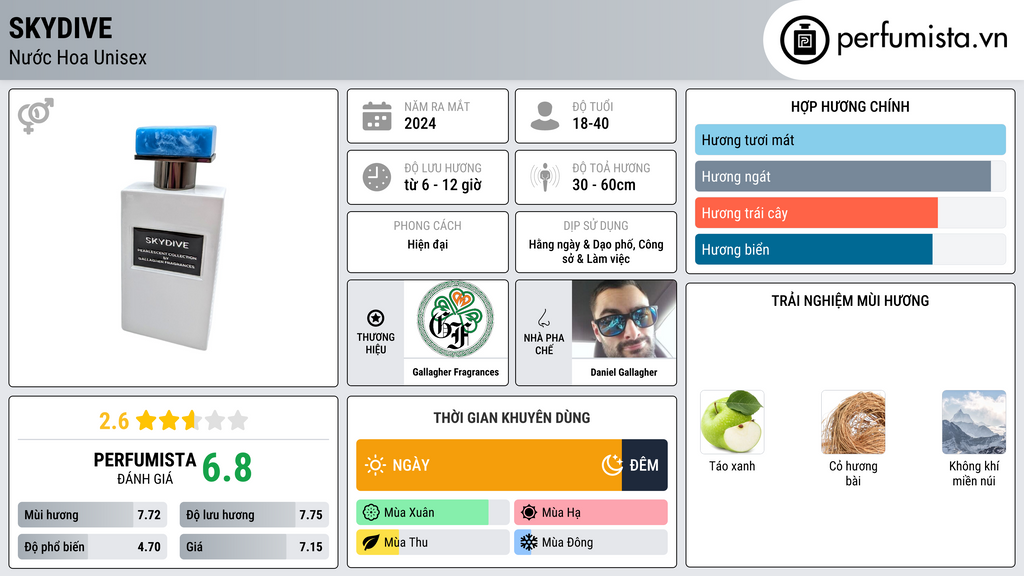This screenshot has width=1024, height=576.
Task: Click the Perfumista đánh giá label
Action: (144, 468)
